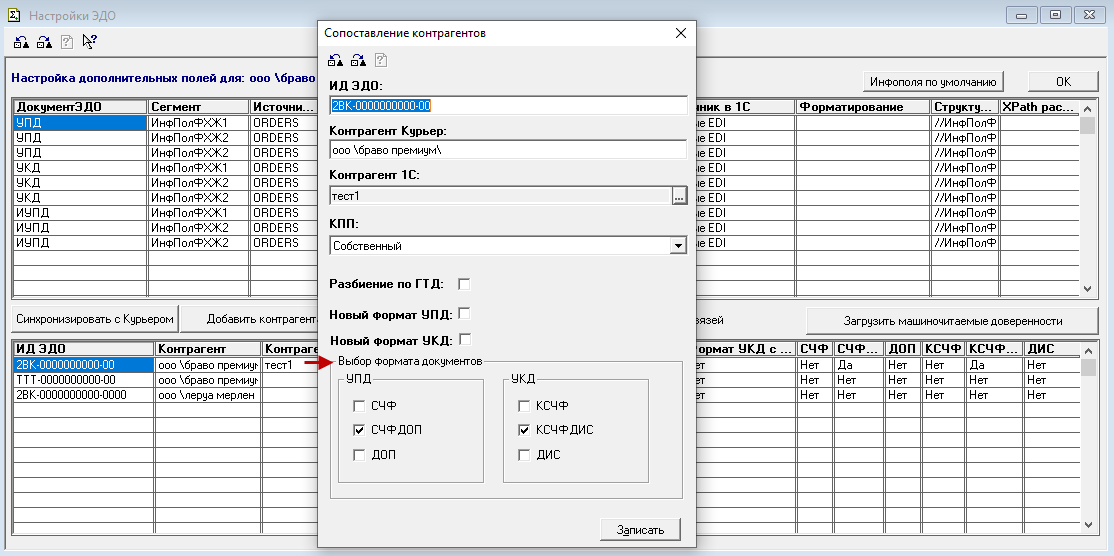Click the ДОП column header in lower table
Image resolution: width=1114 pixels, height=556 pixels.
pyautogui.click(x=904, y=349)
